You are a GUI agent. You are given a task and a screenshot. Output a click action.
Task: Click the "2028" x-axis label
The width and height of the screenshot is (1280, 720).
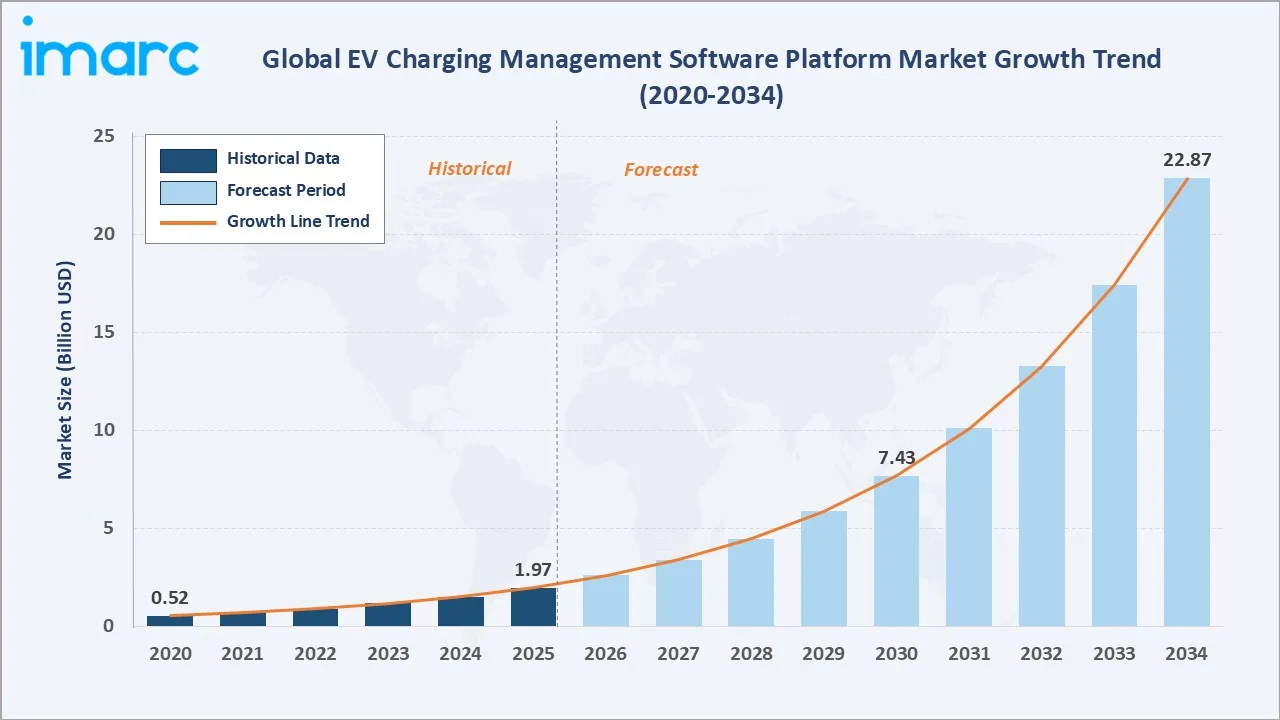tap(751, 654)
